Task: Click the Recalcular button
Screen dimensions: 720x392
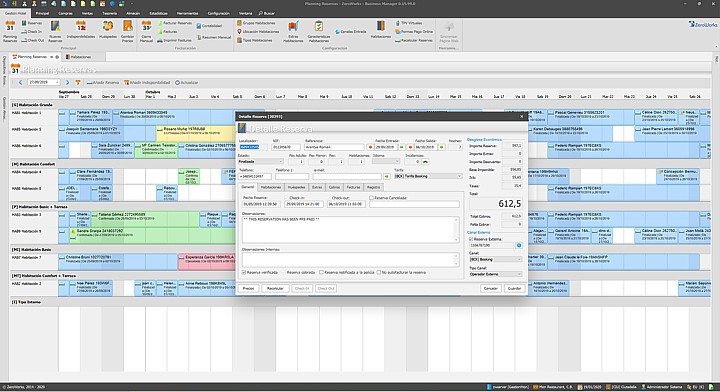Action: [275, 288]
